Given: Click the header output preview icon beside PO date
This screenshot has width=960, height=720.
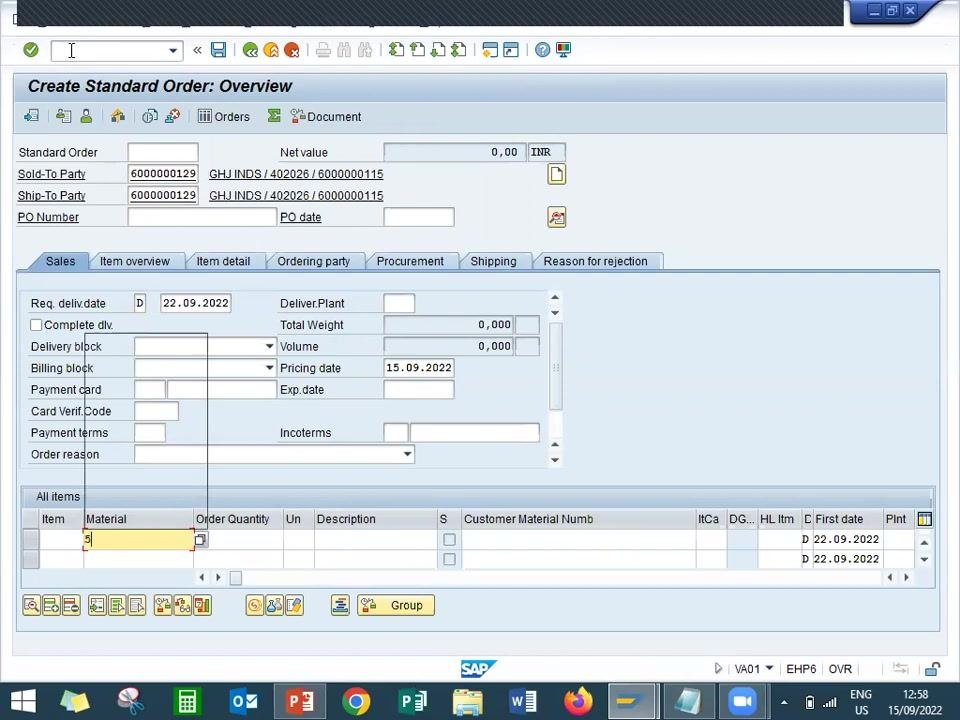Looking at the screenshot, I should pyautogui.click(x=557, y=217).
